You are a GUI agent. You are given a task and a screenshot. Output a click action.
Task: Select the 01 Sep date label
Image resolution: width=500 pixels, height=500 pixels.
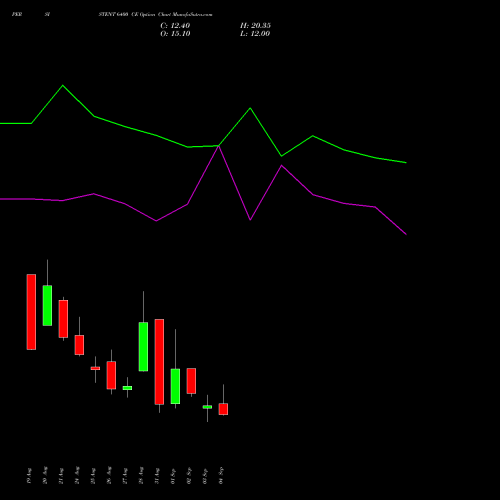(173, 476)
